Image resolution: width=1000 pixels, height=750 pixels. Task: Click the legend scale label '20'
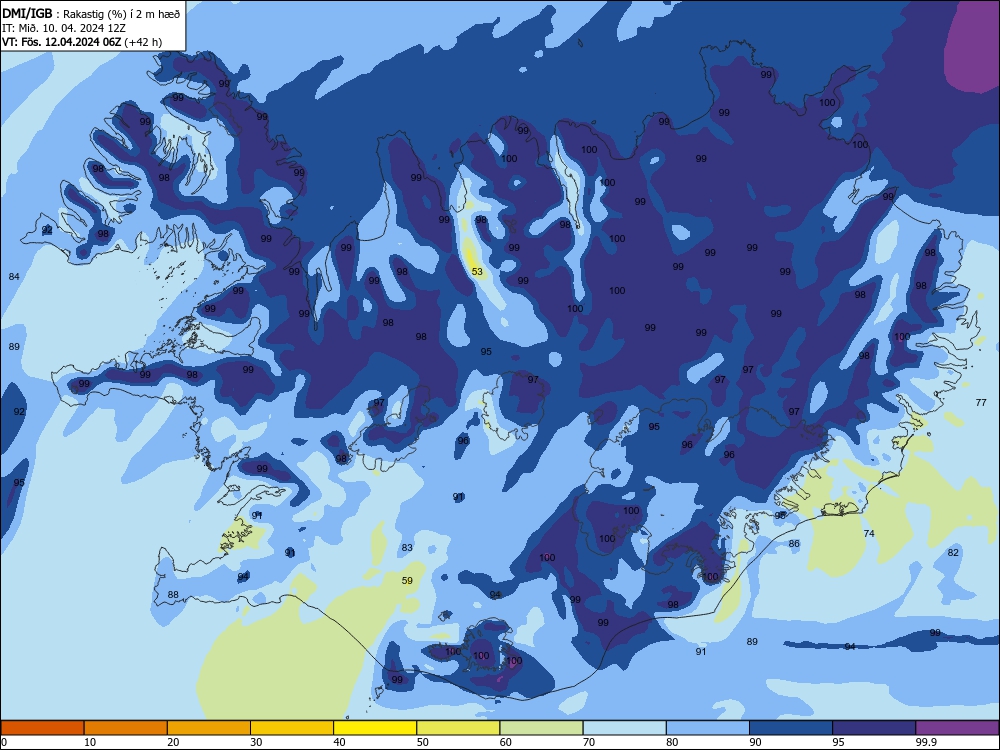[x=173, y=742]
